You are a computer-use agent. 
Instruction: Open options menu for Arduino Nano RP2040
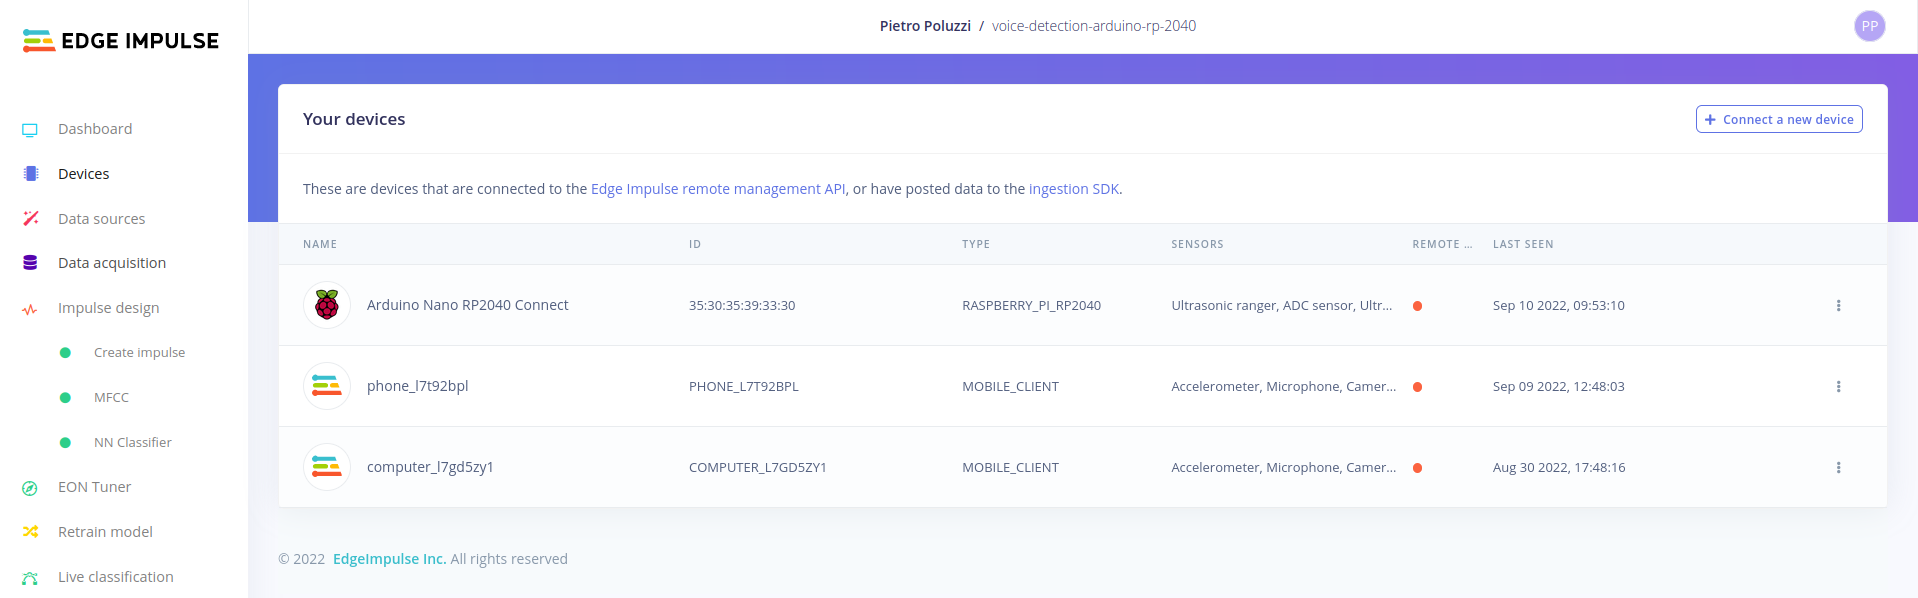1837,306
